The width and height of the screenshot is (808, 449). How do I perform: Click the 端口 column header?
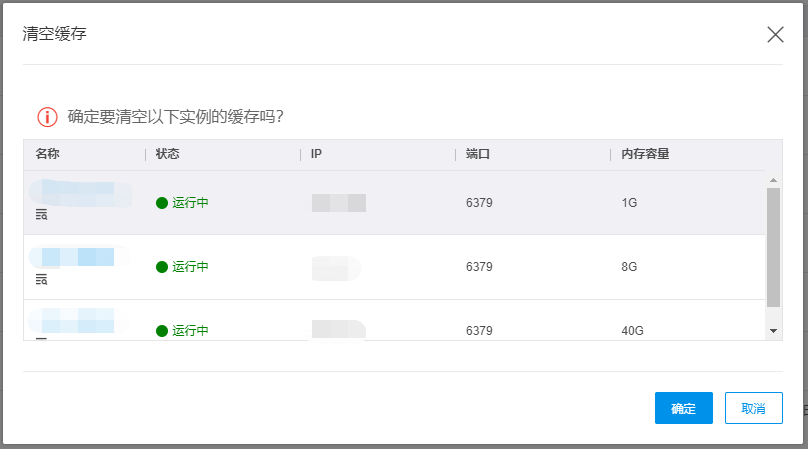tap(478, 154)
